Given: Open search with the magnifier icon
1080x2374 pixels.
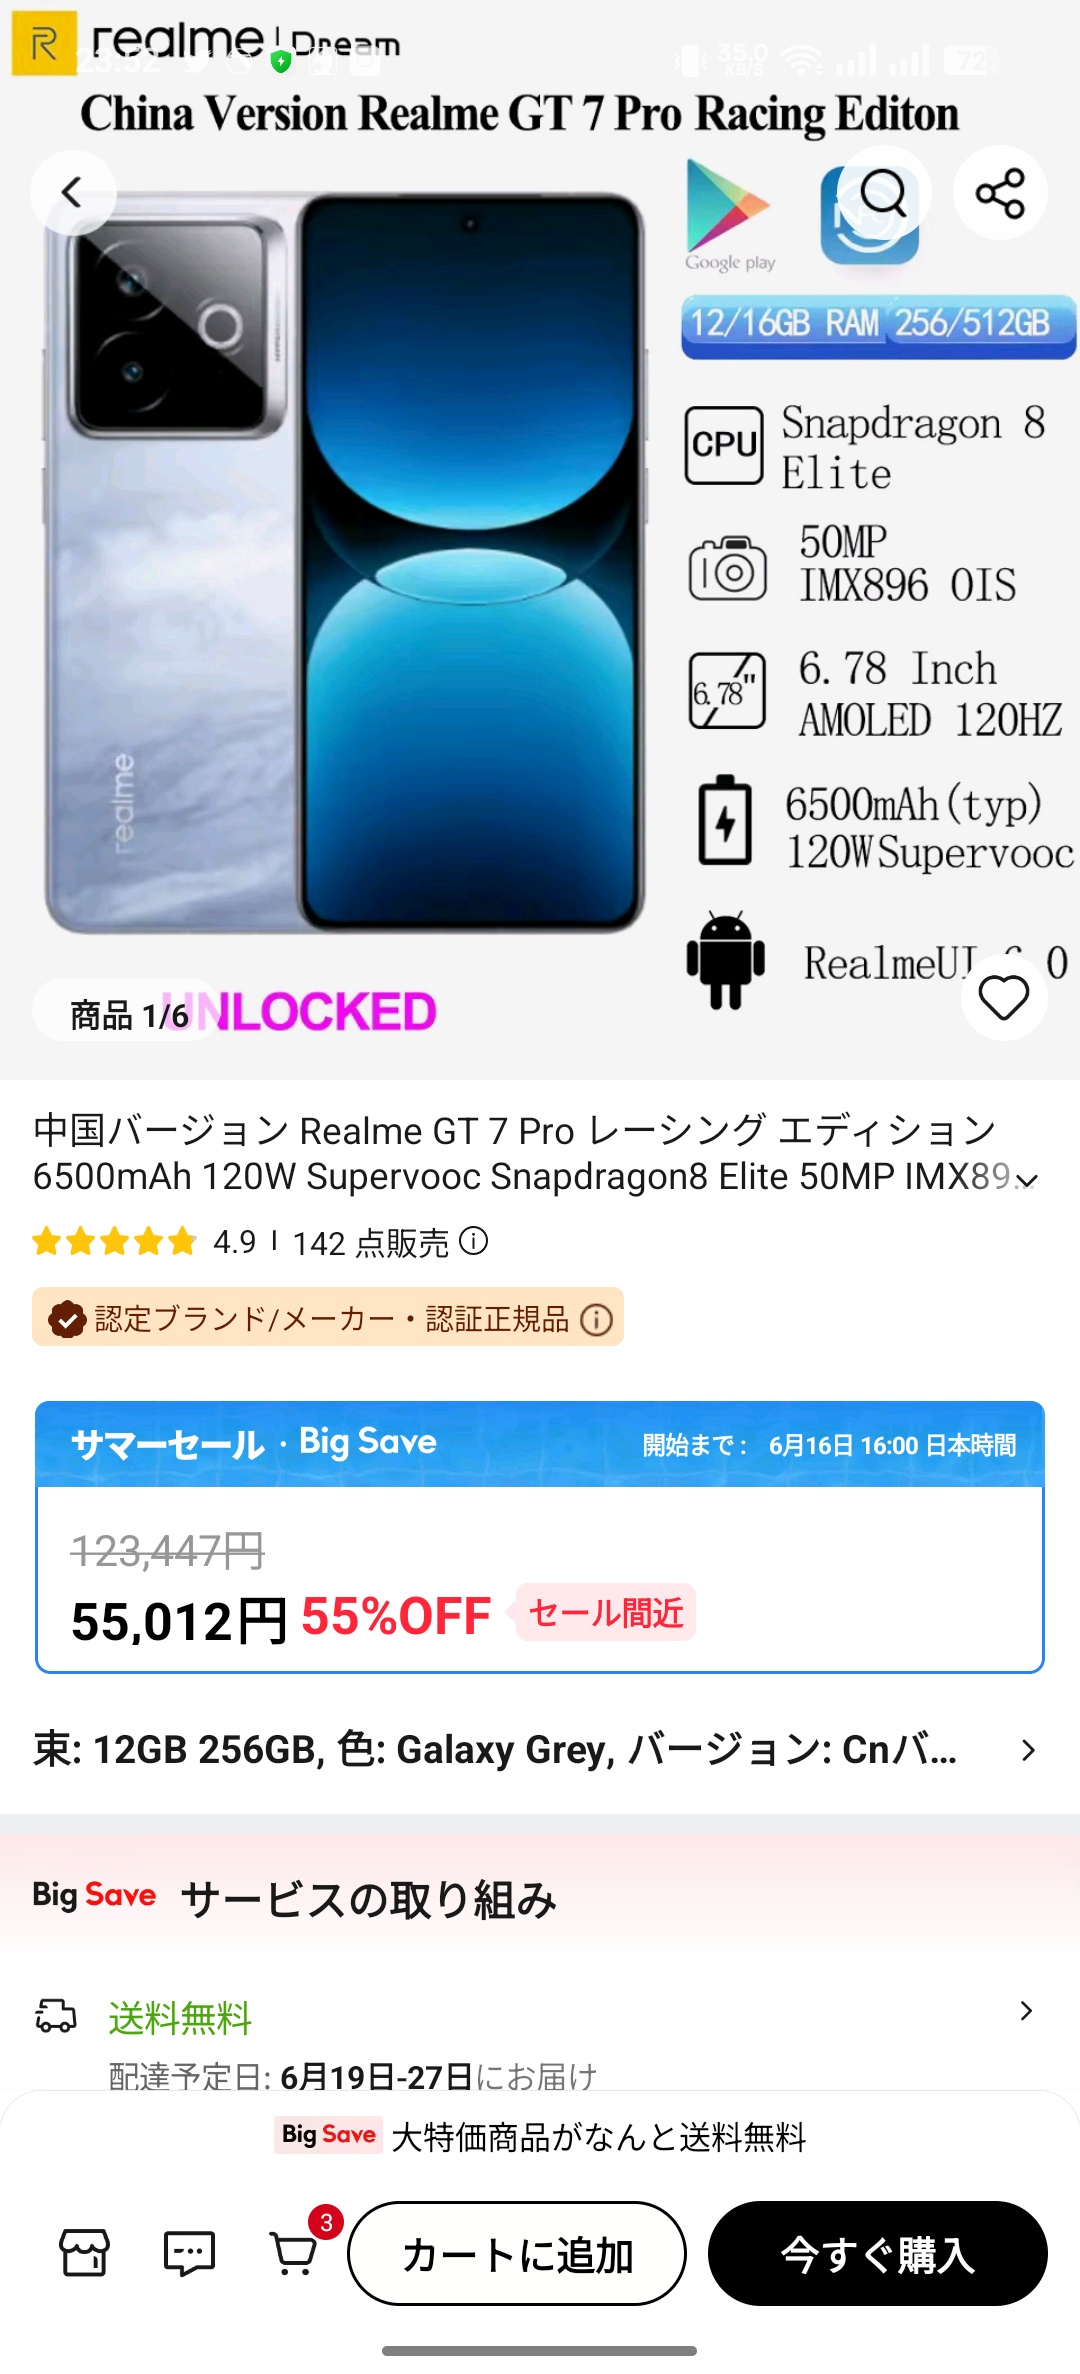Looking at the screenshot, I should [883, 193].
